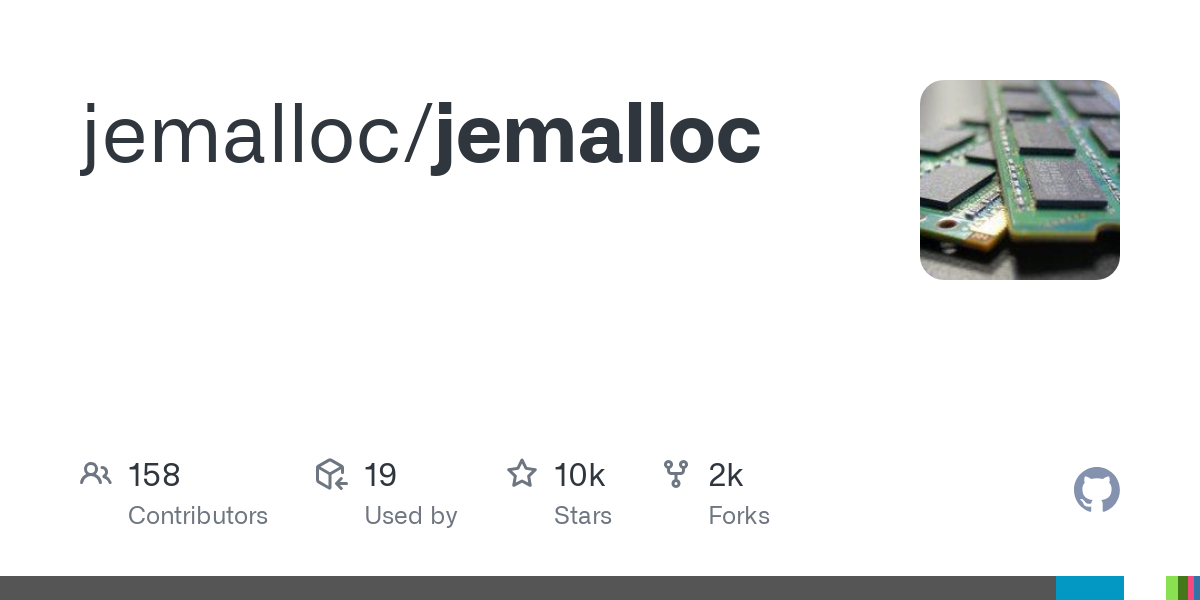Click the 10k stars count
Screen dimensions: 1200x600
(579, 475)
